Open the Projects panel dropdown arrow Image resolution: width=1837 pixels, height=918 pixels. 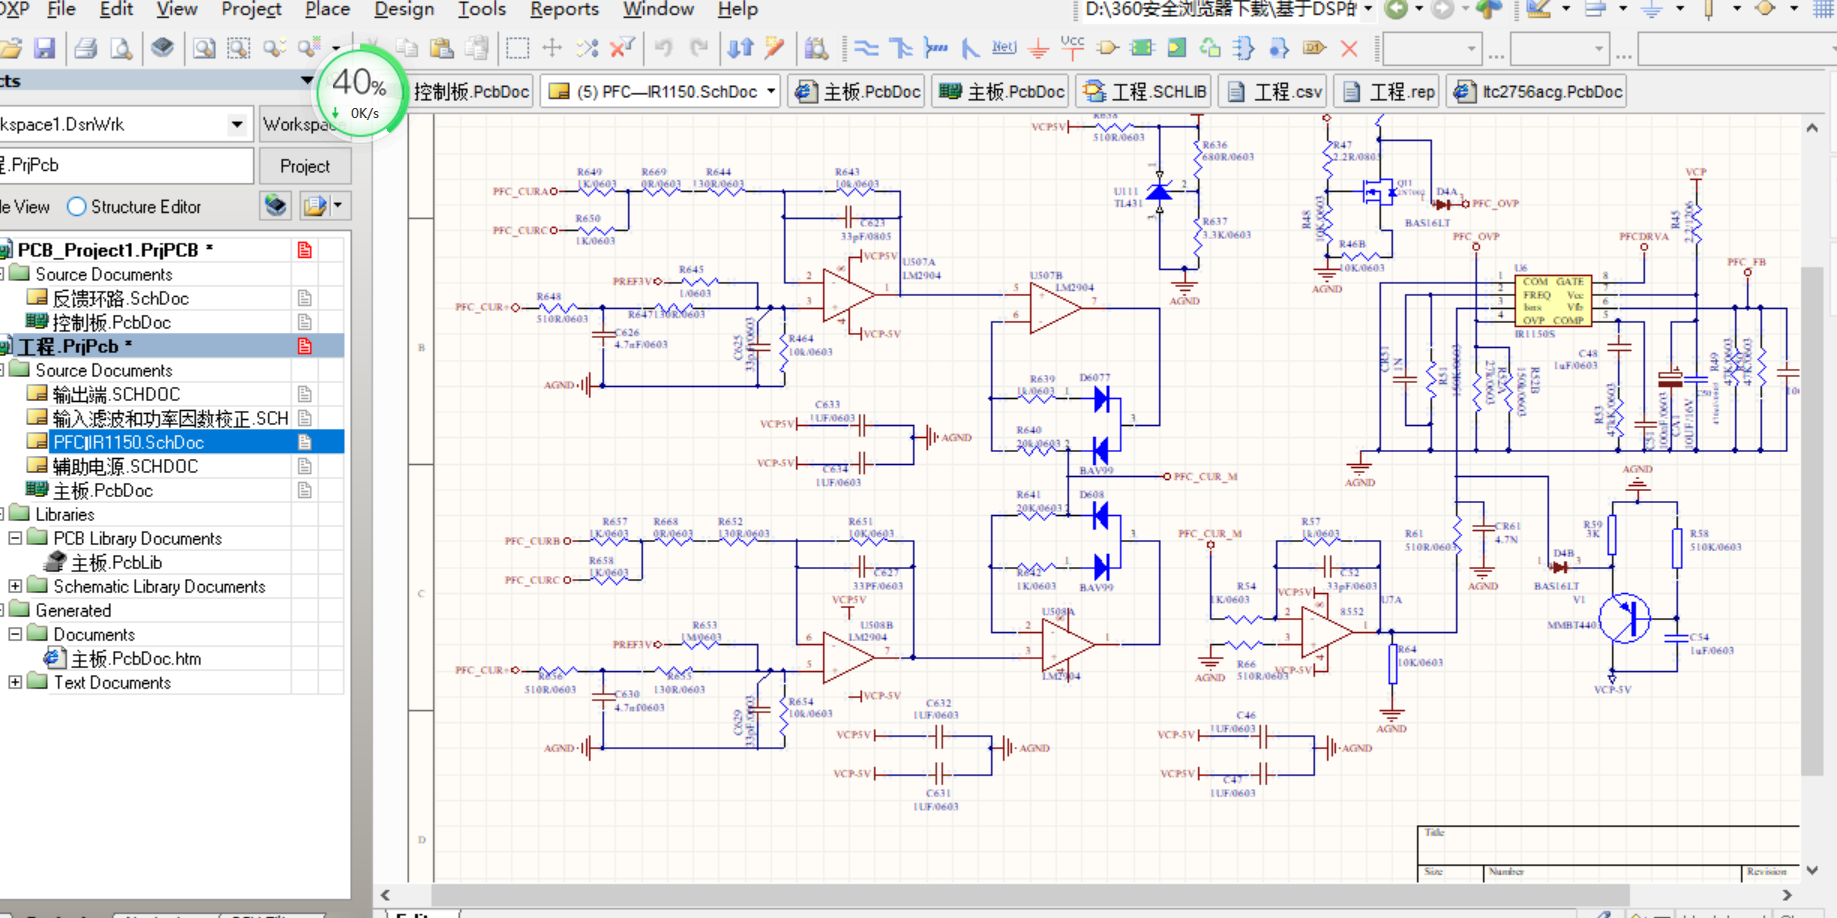click(307, 80)
